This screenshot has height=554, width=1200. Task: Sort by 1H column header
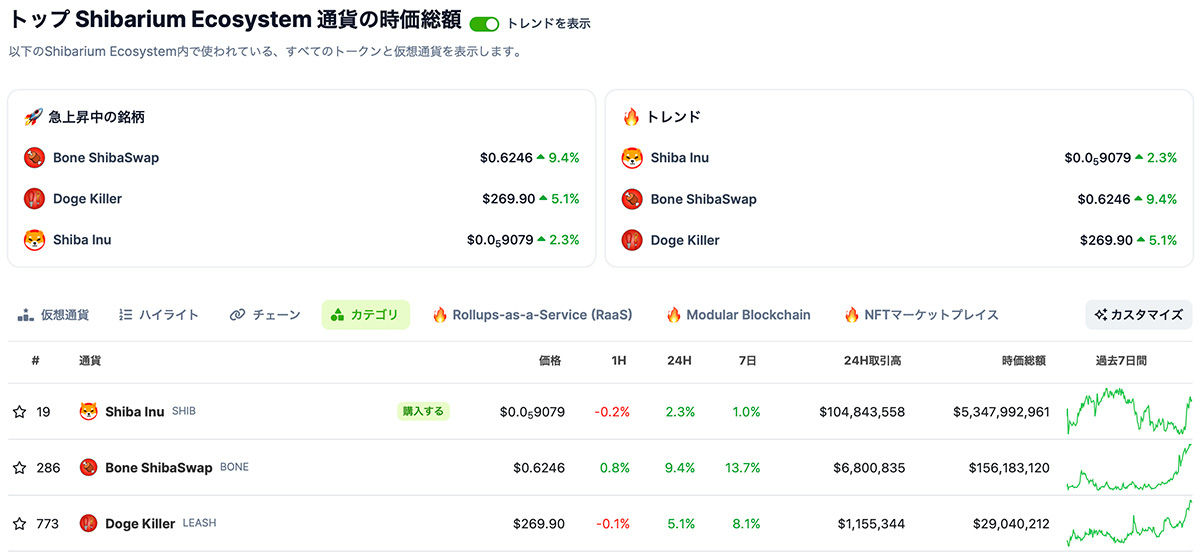click(x=619, y=361)
